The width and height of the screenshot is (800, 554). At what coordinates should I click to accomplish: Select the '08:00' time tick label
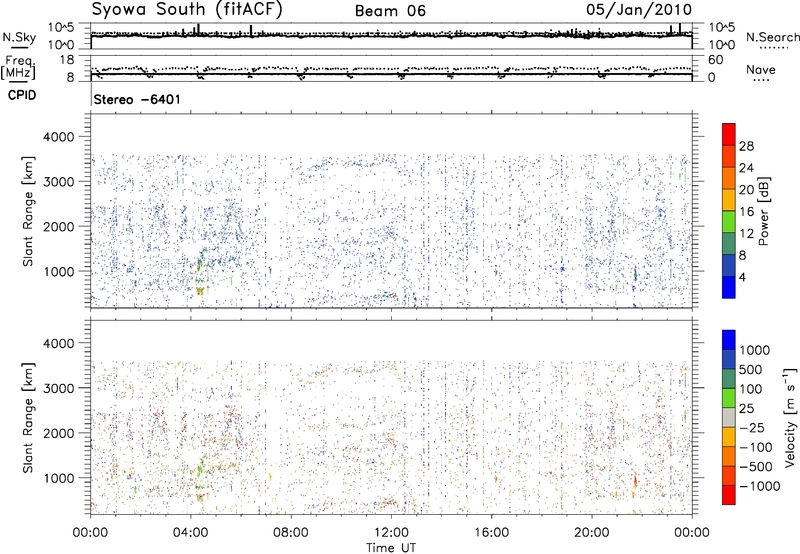click(x=291, y=533)
